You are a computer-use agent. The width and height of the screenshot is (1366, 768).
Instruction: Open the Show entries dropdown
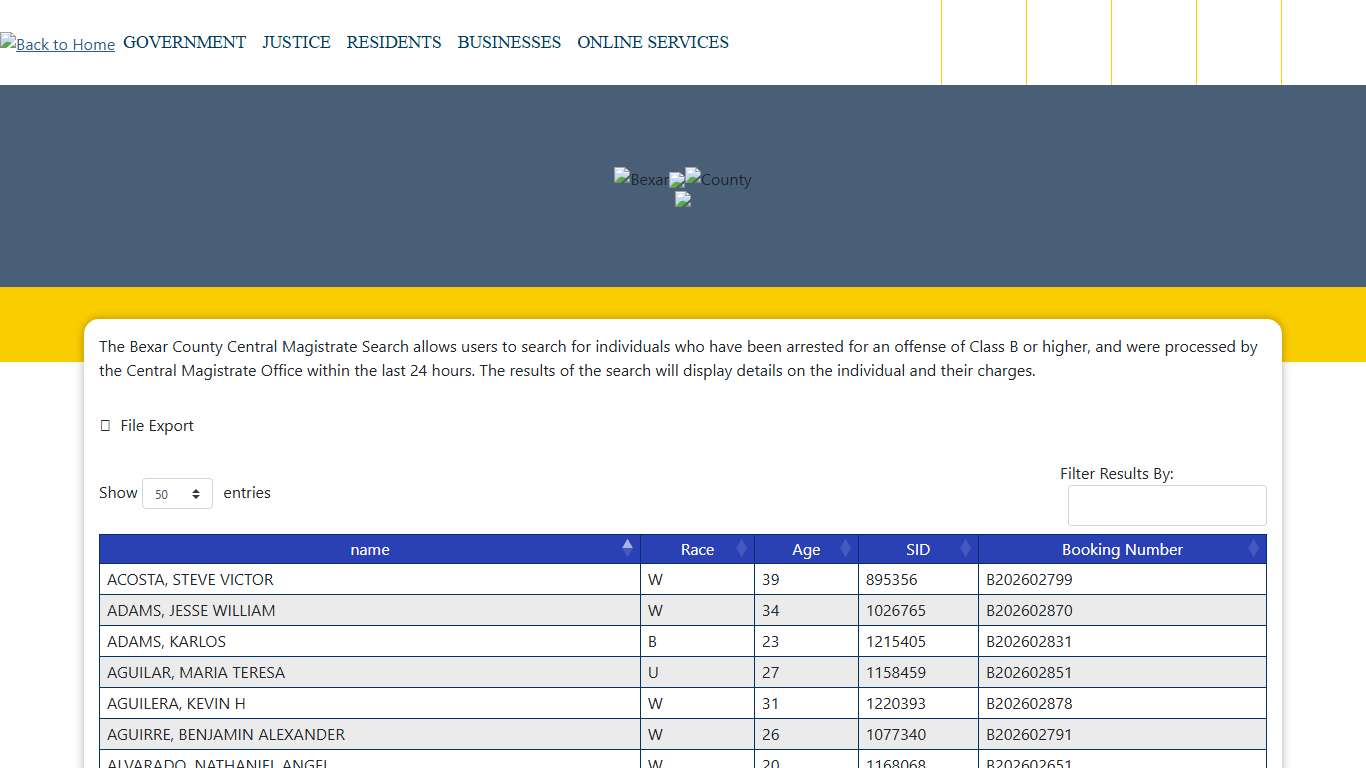(x=177, y=493)
